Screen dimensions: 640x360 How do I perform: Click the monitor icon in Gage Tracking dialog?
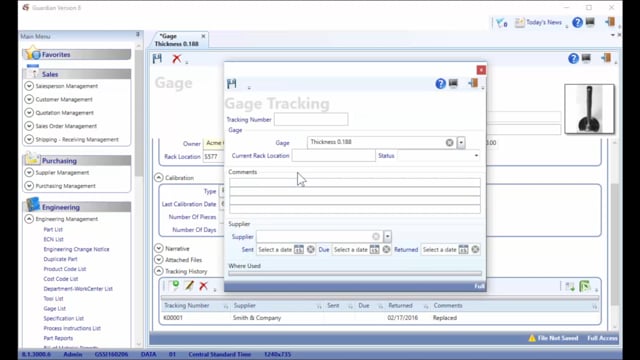(453, 83)
